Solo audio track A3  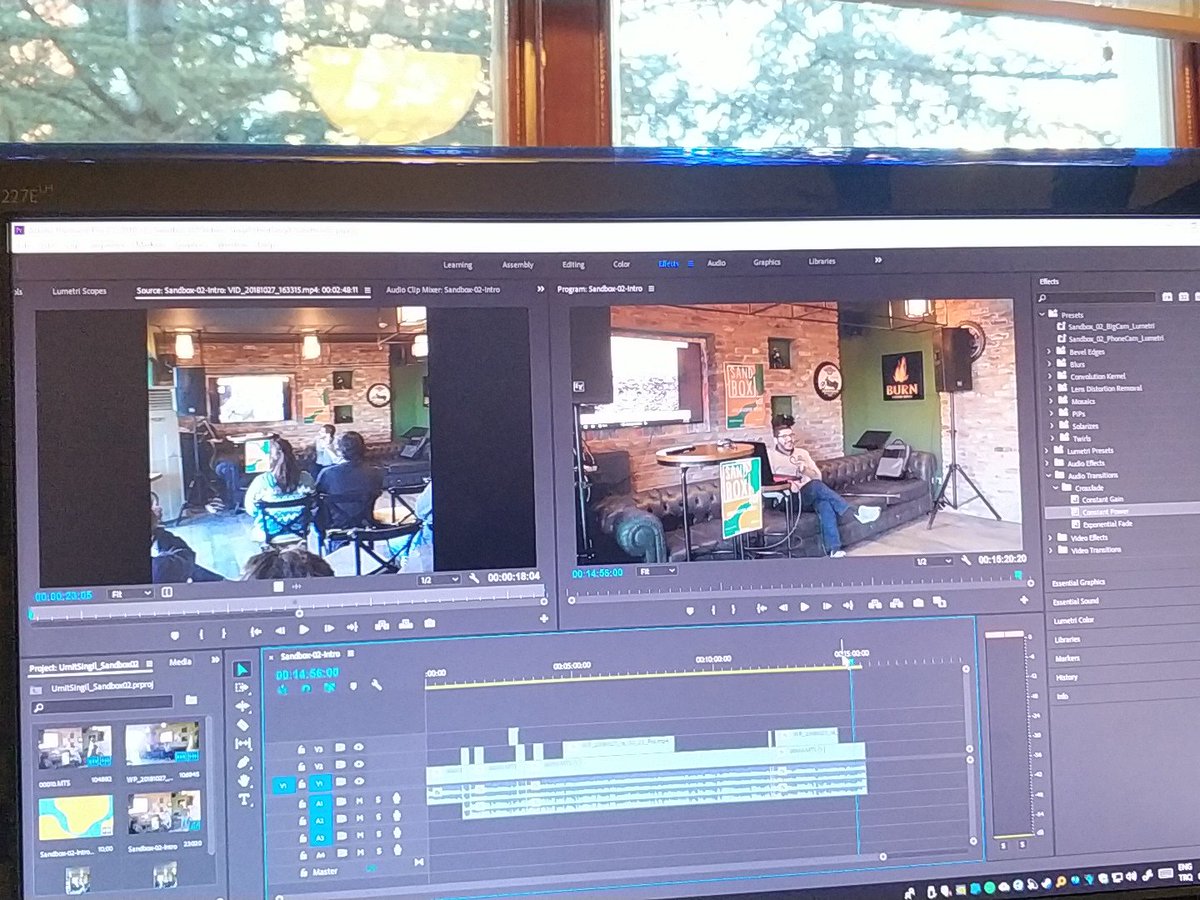[379, 834]
